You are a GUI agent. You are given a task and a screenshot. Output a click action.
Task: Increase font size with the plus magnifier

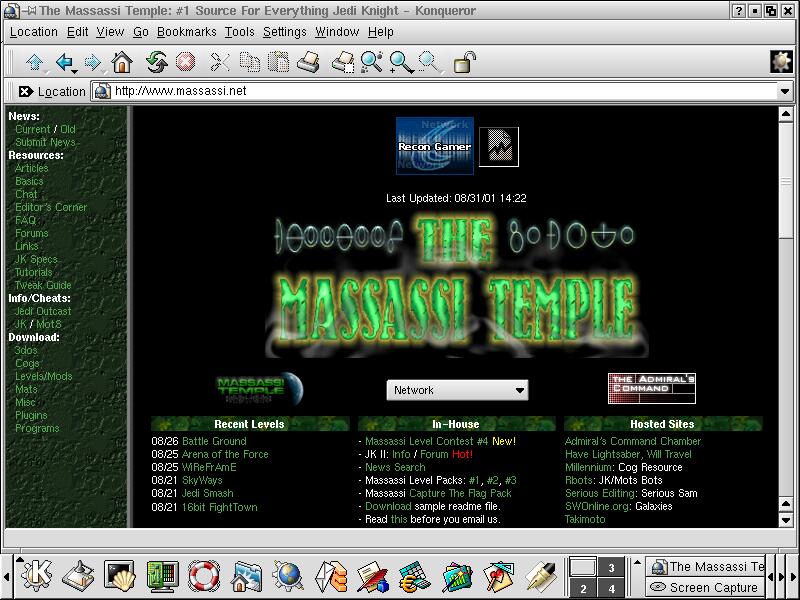coord(401,63)
